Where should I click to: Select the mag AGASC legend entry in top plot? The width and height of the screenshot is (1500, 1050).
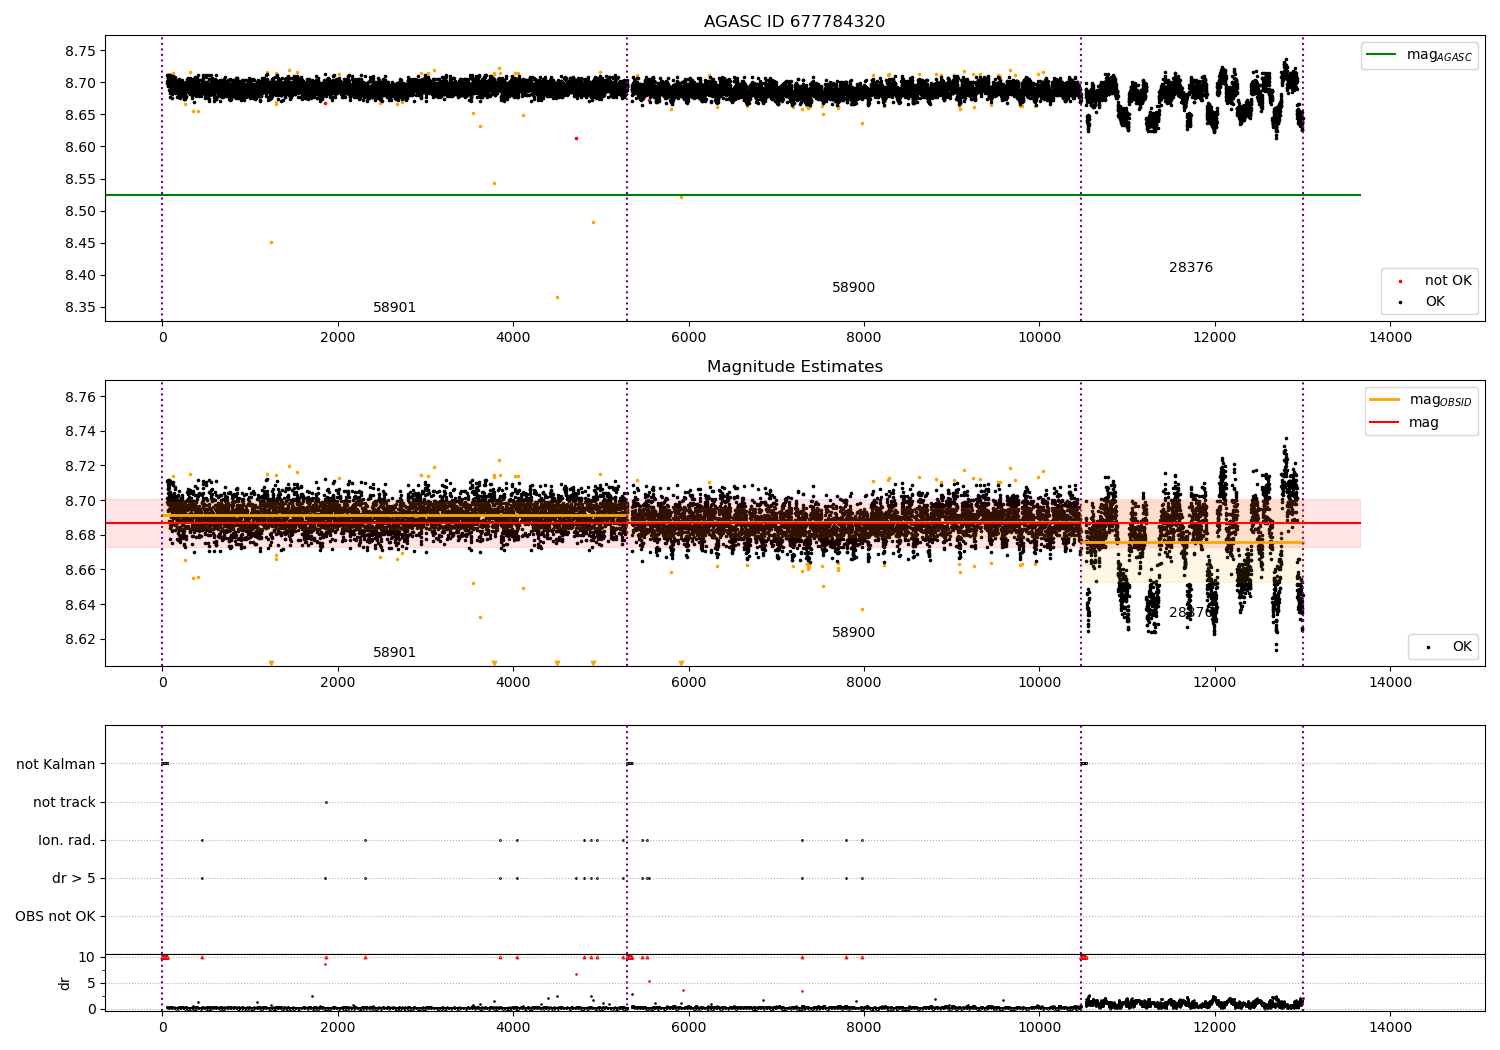(1419, 56)
